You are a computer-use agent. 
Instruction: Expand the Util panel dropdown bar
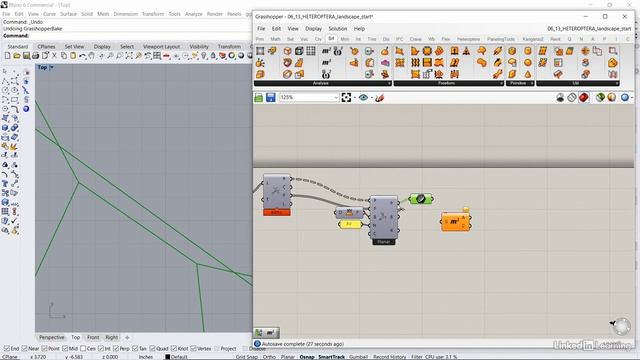click(578, 83)
